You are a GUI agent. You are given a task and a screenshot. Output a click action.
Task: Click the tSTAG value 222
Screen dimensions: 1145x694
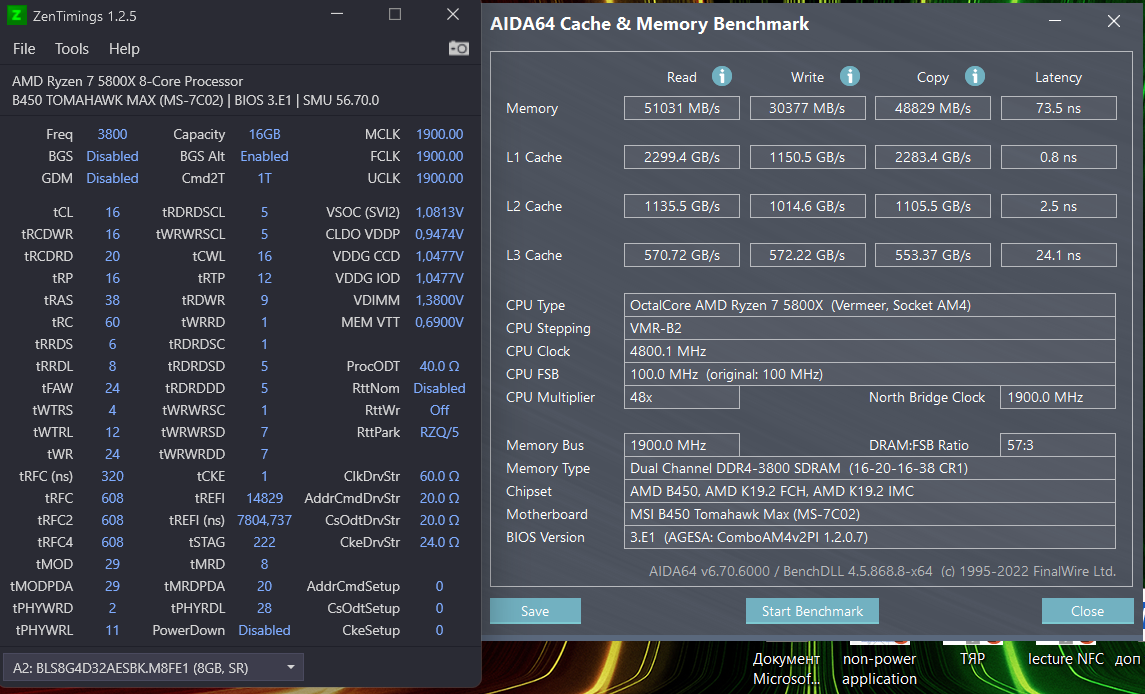click(264, 542)
